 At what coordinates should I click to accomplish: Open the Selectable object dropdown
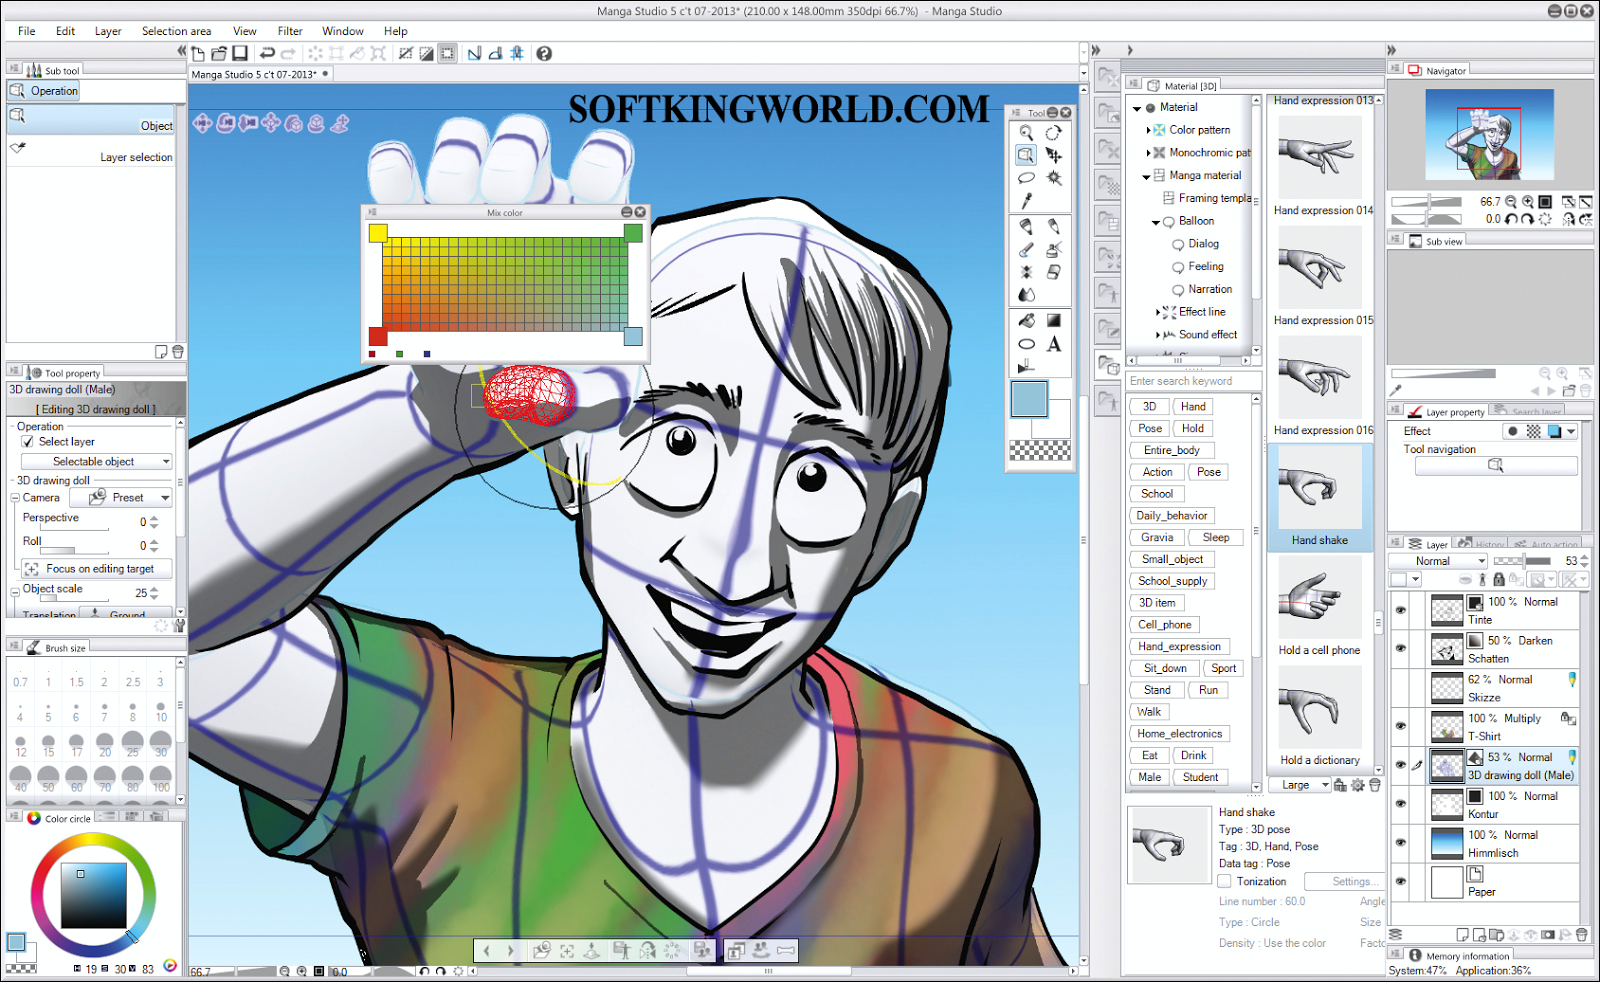[97, 461]
